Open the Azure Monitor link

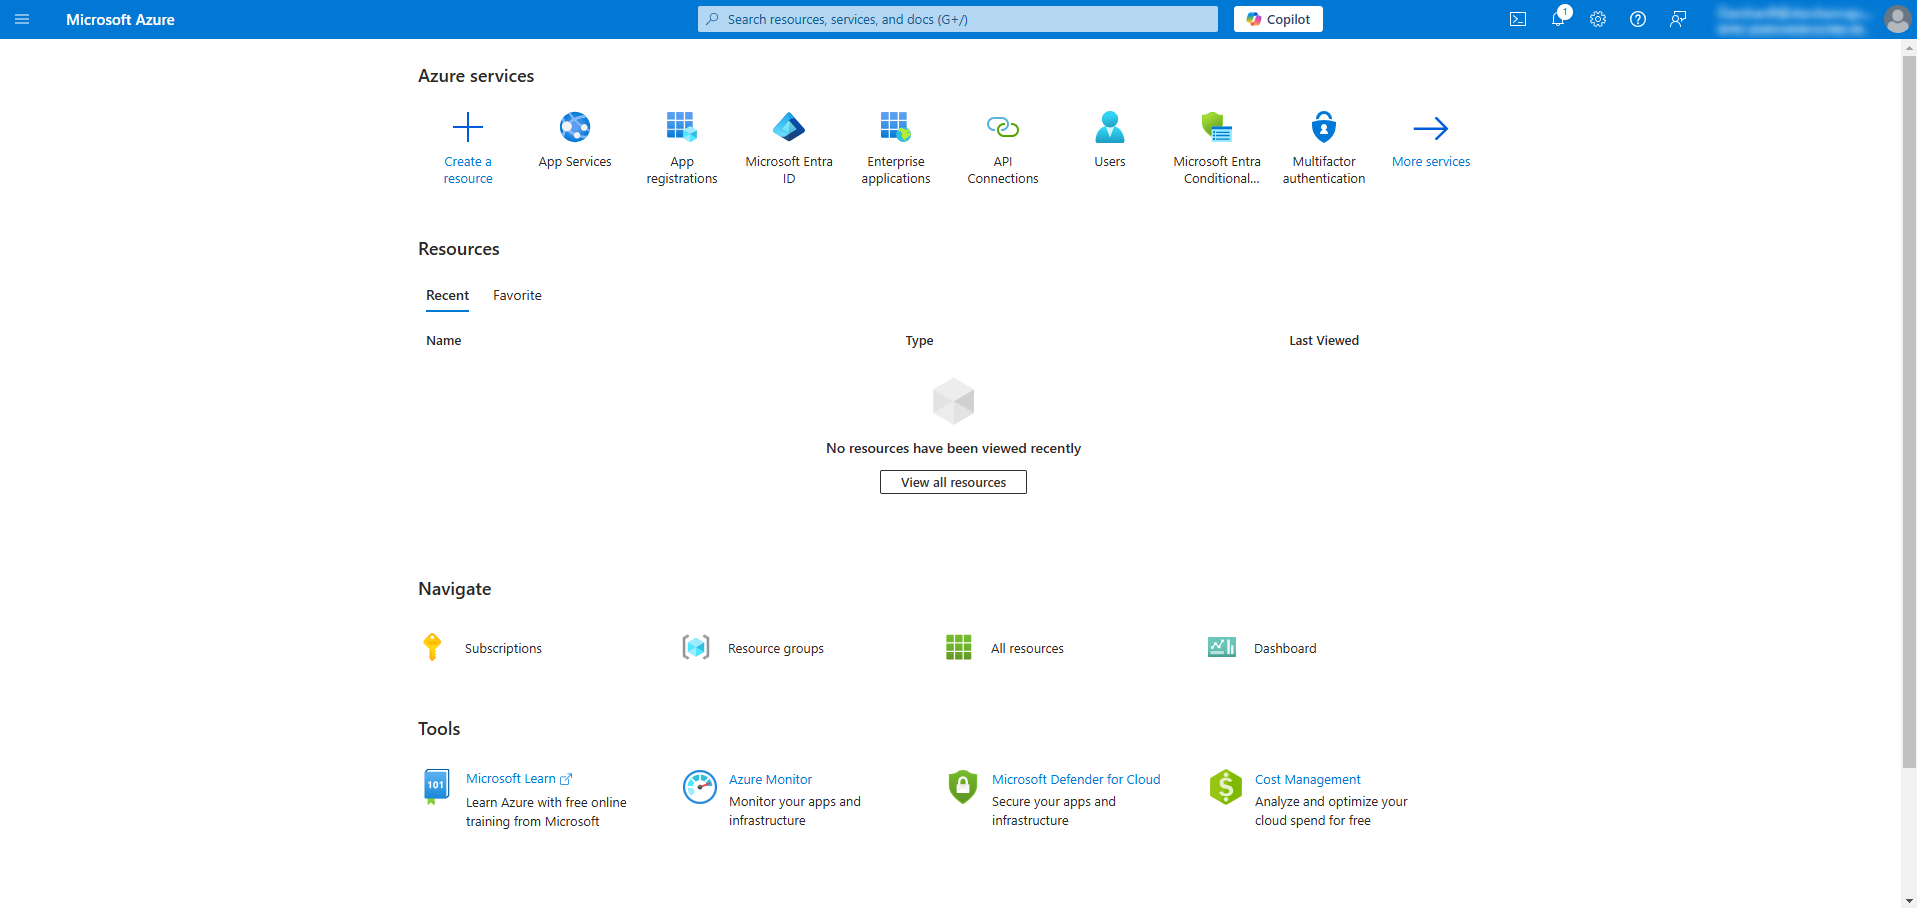[770, 780]
